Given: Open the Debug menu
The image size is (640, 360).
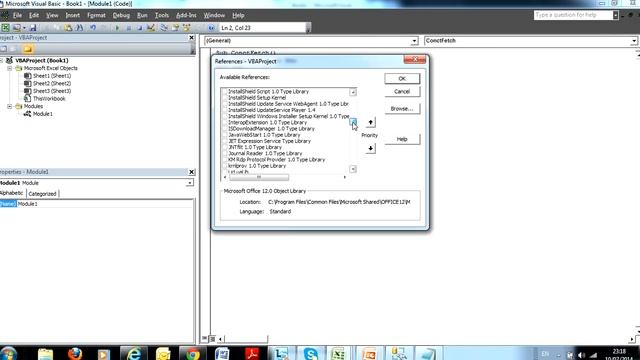Looking at the screenshot, I should click(121, 16).
